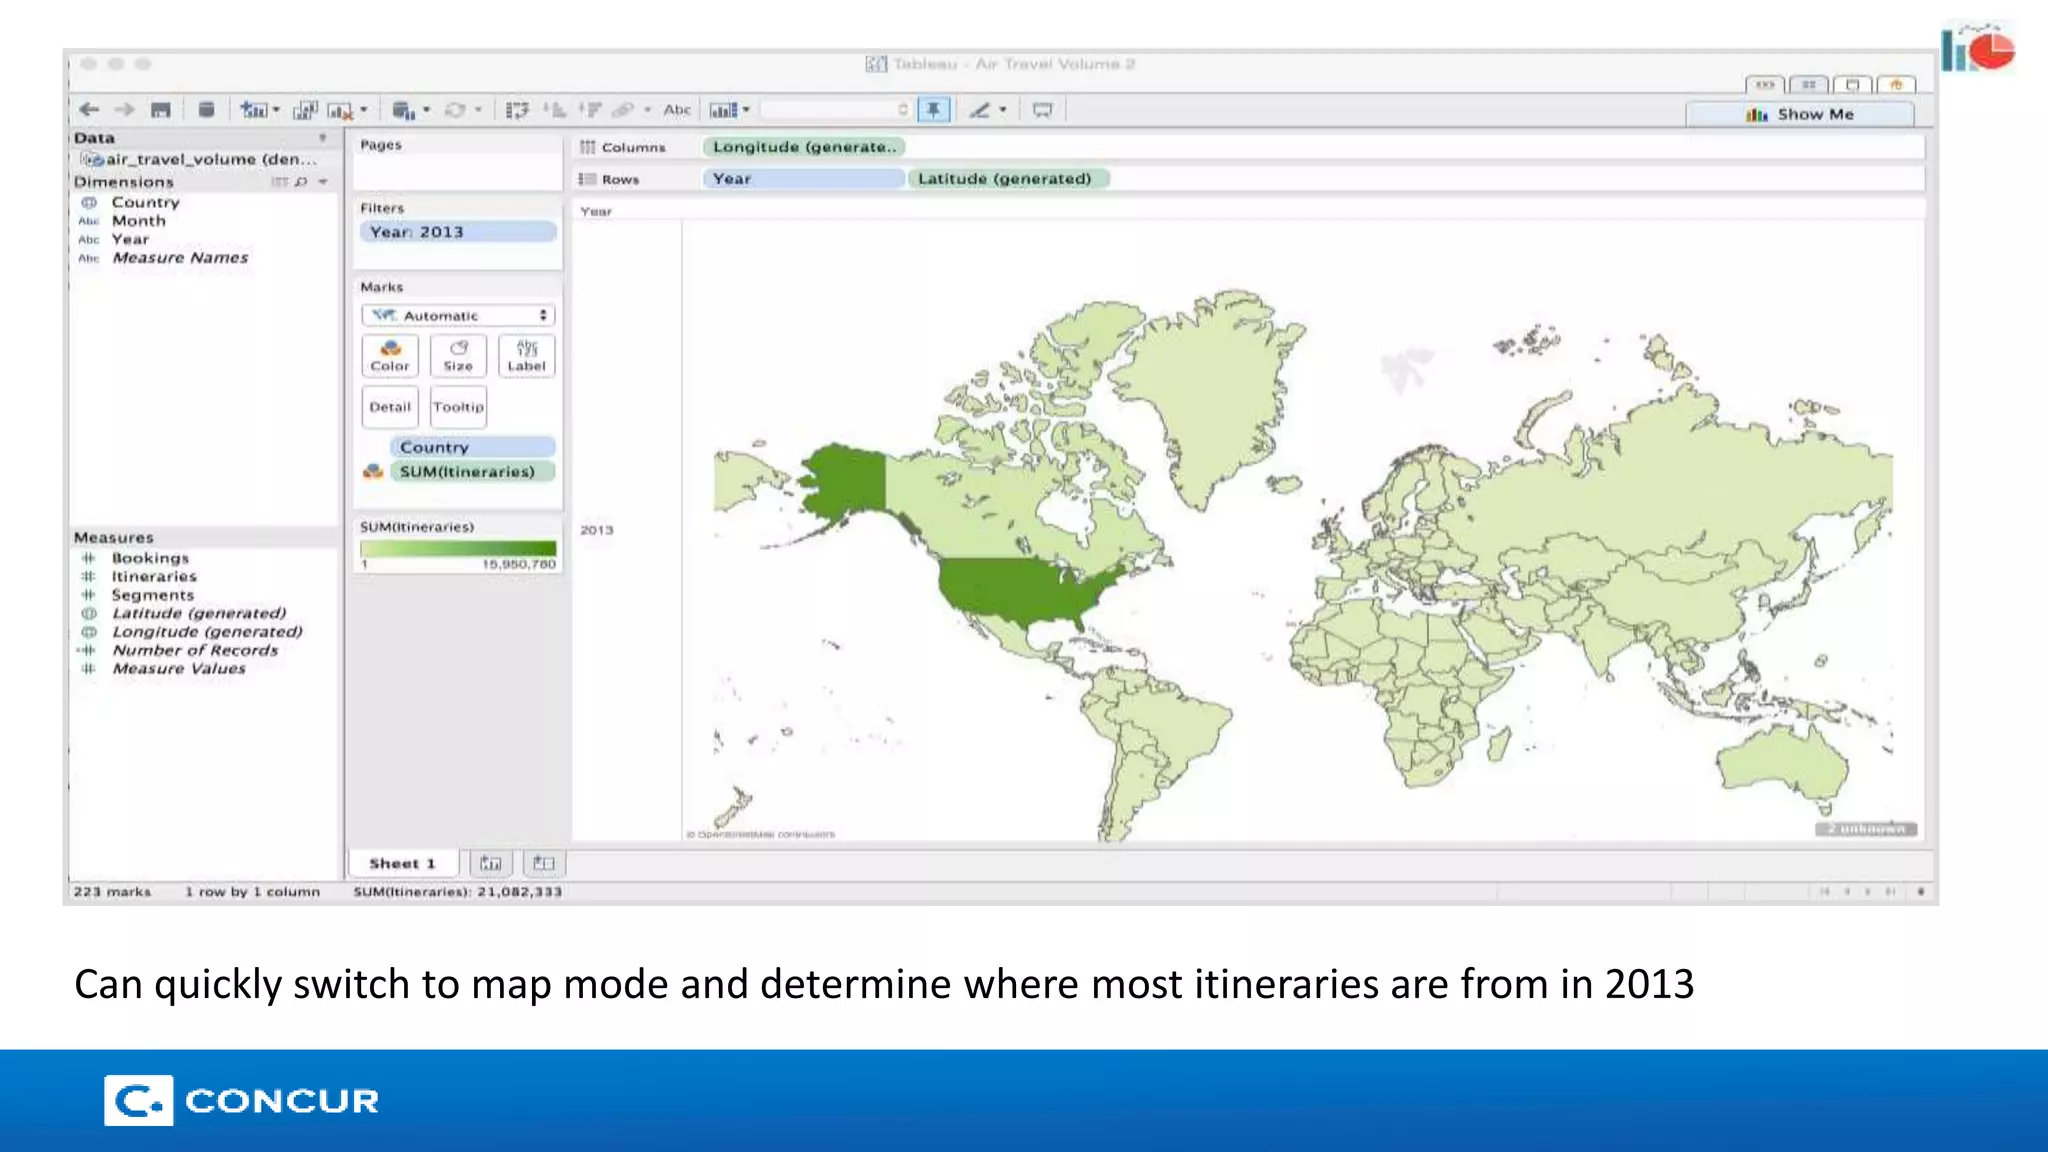Select the Number of Records measure

pyautogui.click(x=195, y=650)
